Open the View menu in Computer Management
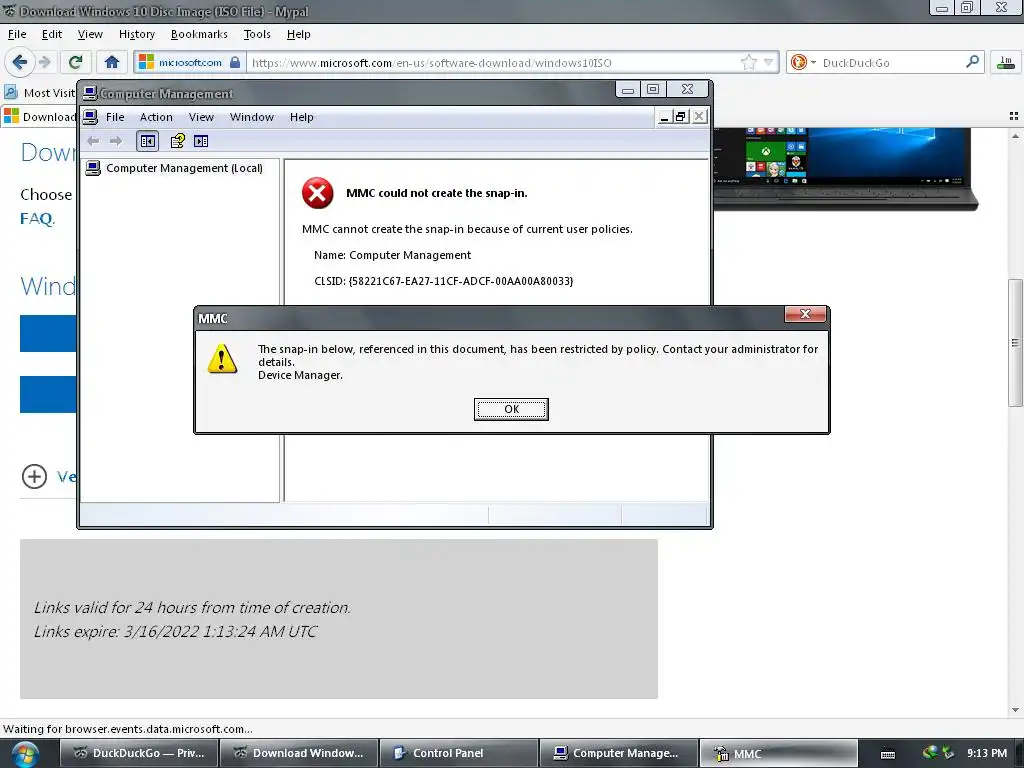Image resolution: width=1024 pixels, height=768 pixels. tap(201, 117)
